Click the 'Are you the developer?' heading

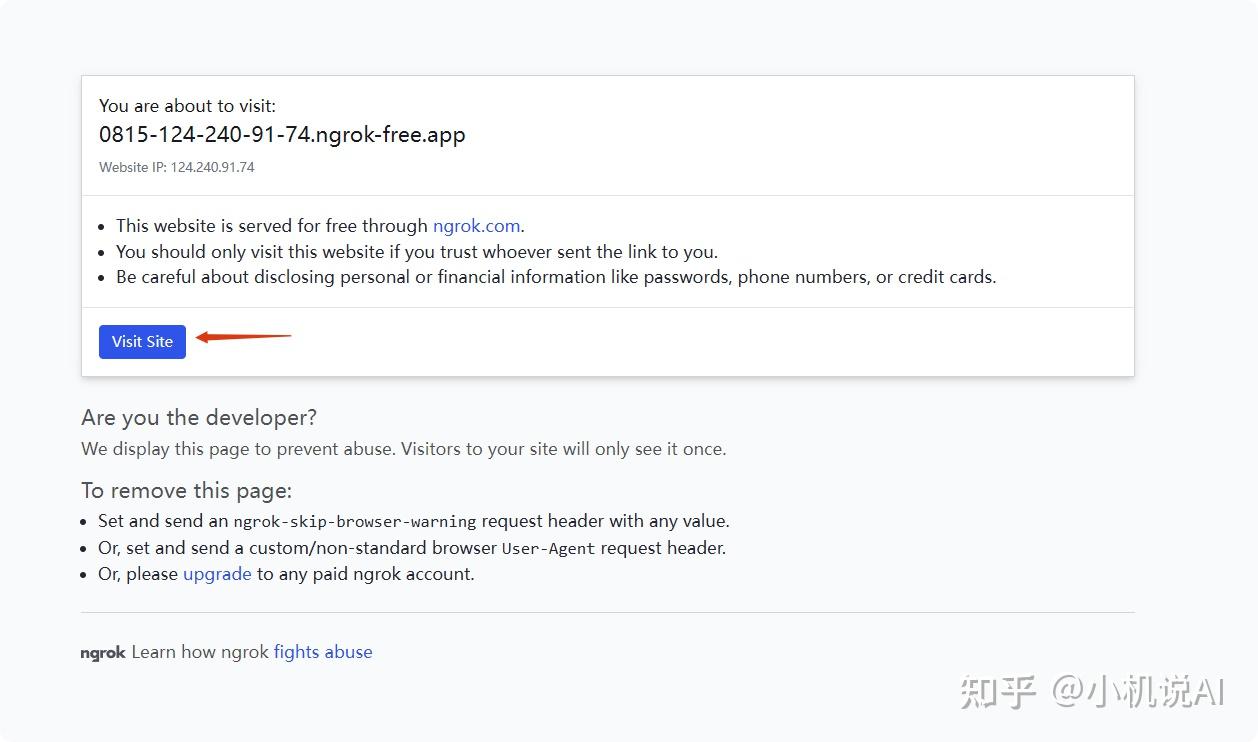[199, 417]
